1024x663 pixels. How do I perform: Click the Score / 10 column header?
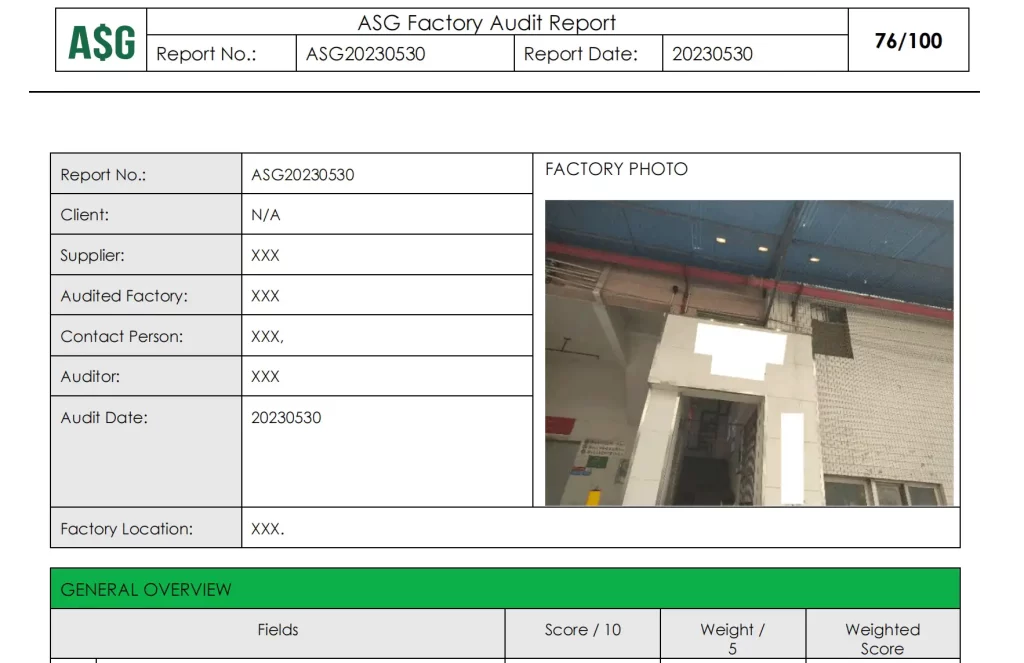pyautogui.click(x=582, y=631)
